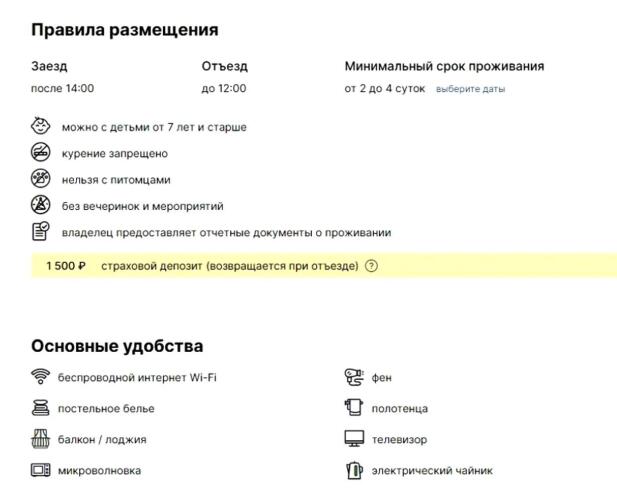
Task: Click the report documents icon
Action: click(x=41, y=231)
